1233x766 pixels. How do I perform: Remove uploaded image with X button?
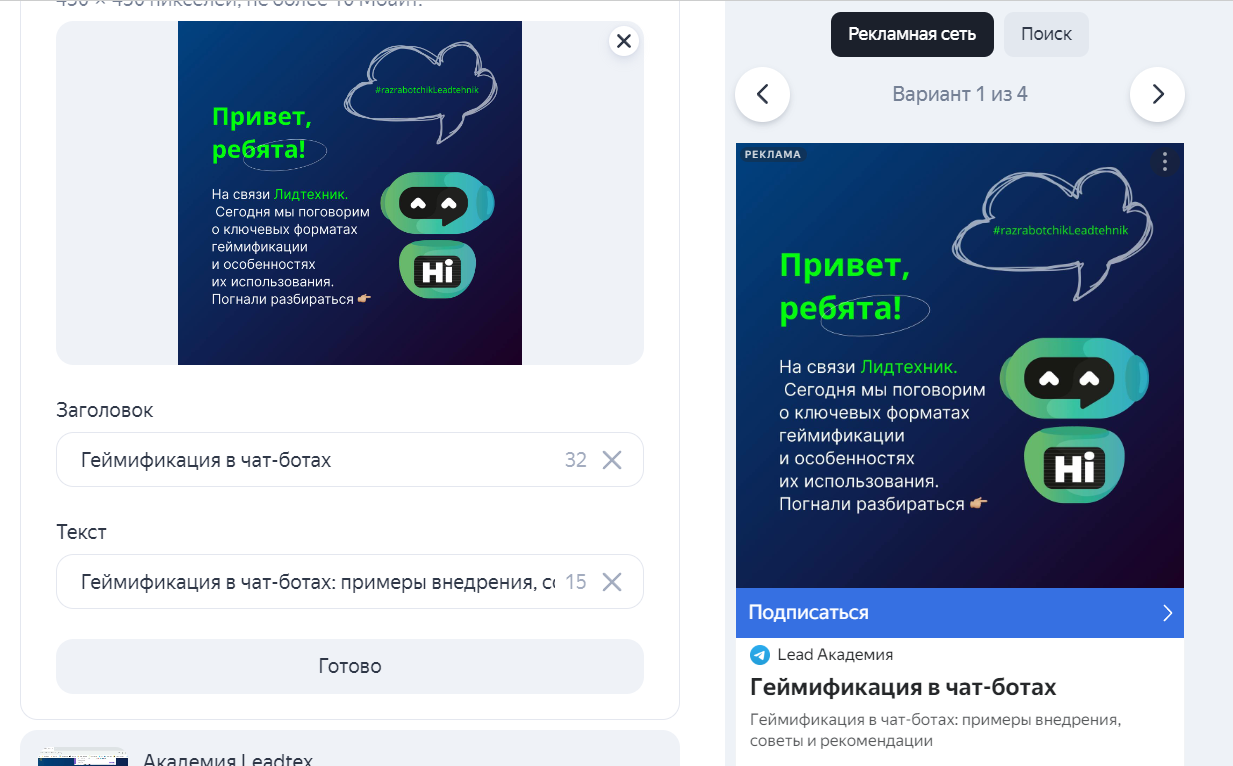pyautogui.click(x=624, y=41)
